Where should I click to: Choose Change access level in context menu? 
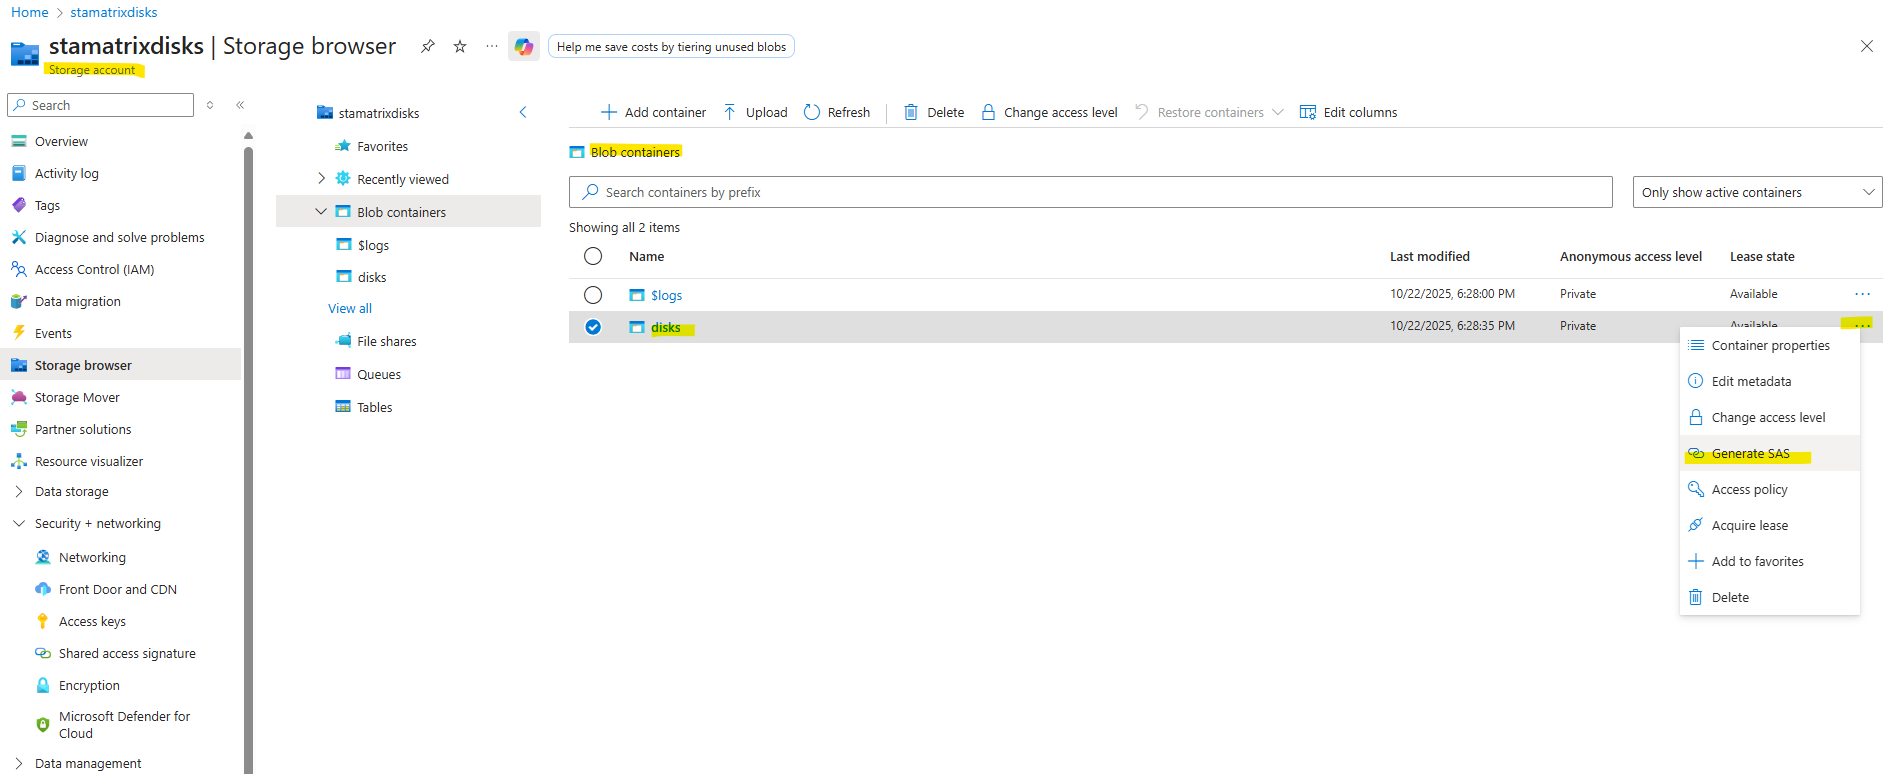pos(1769,417)
